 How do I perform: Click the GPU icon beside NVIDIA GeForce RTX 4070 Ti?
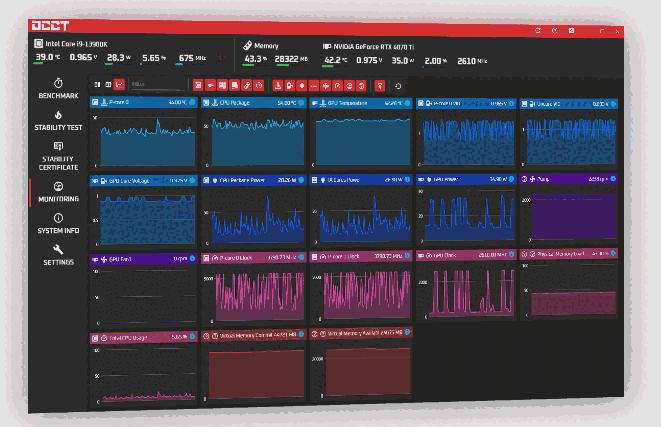tap(327, 46)
